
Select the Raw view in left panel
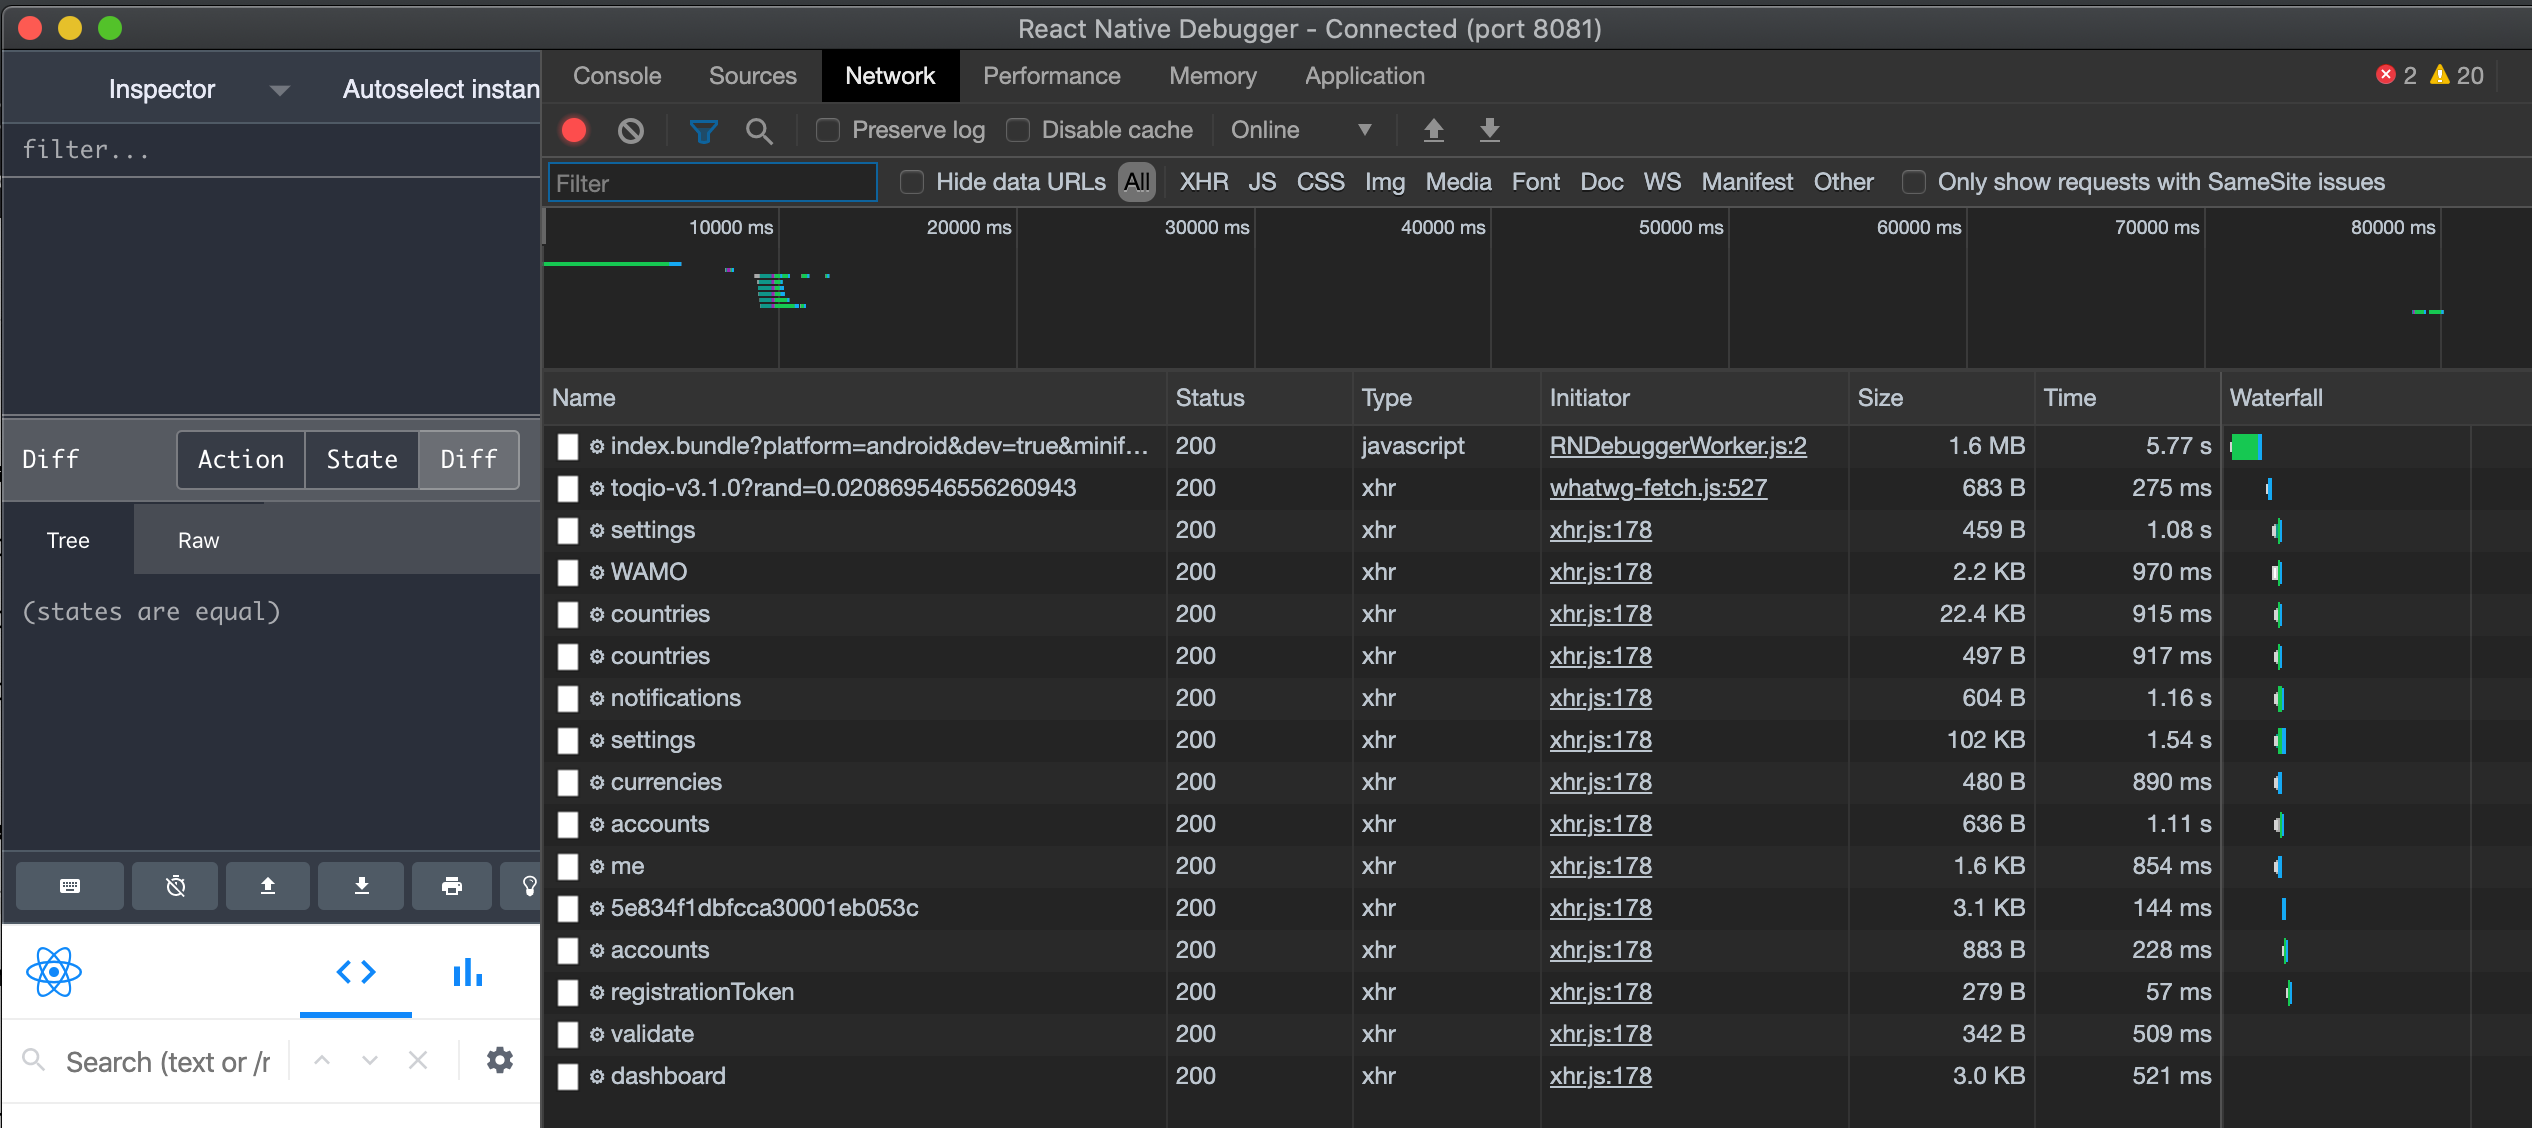point(197,541)
